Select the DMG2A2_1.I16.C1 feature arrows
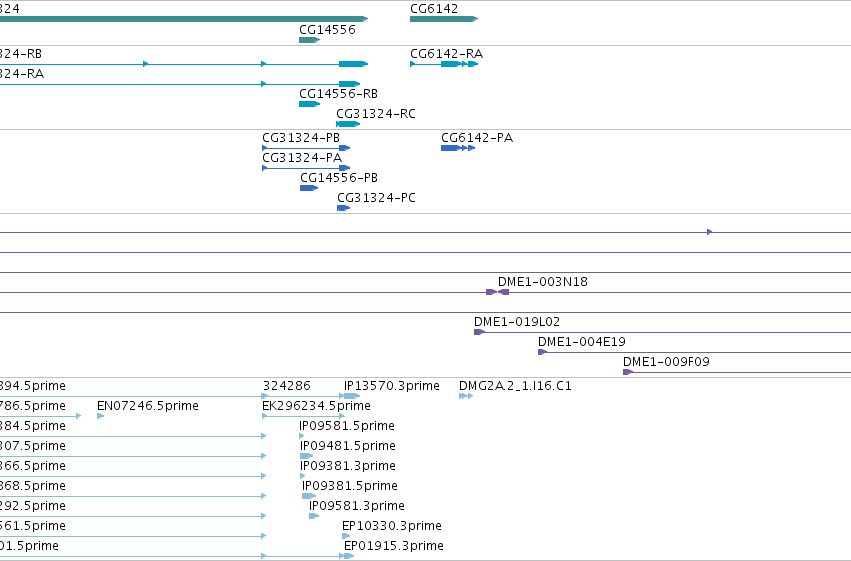851x561 pixels. coord(466,396)
